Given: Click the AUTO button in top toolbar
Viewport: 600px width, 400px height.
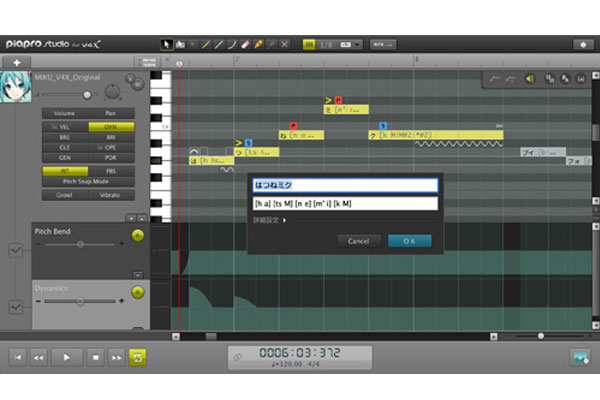Looking at the screenshot, I should coord(383,45).
